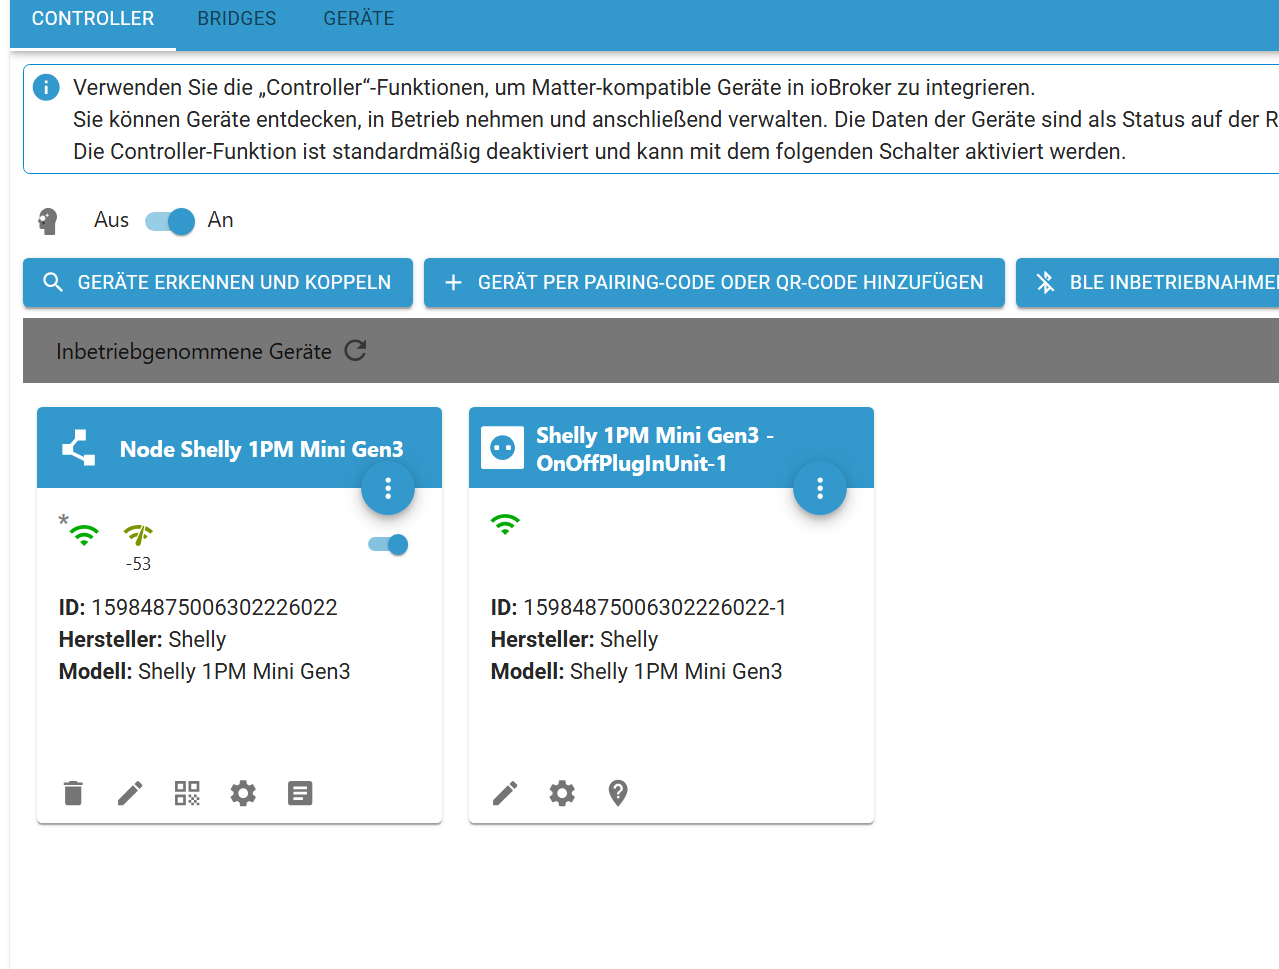
Task: Click Geräte erkennen und koppeln button
Action: (218, 283)
